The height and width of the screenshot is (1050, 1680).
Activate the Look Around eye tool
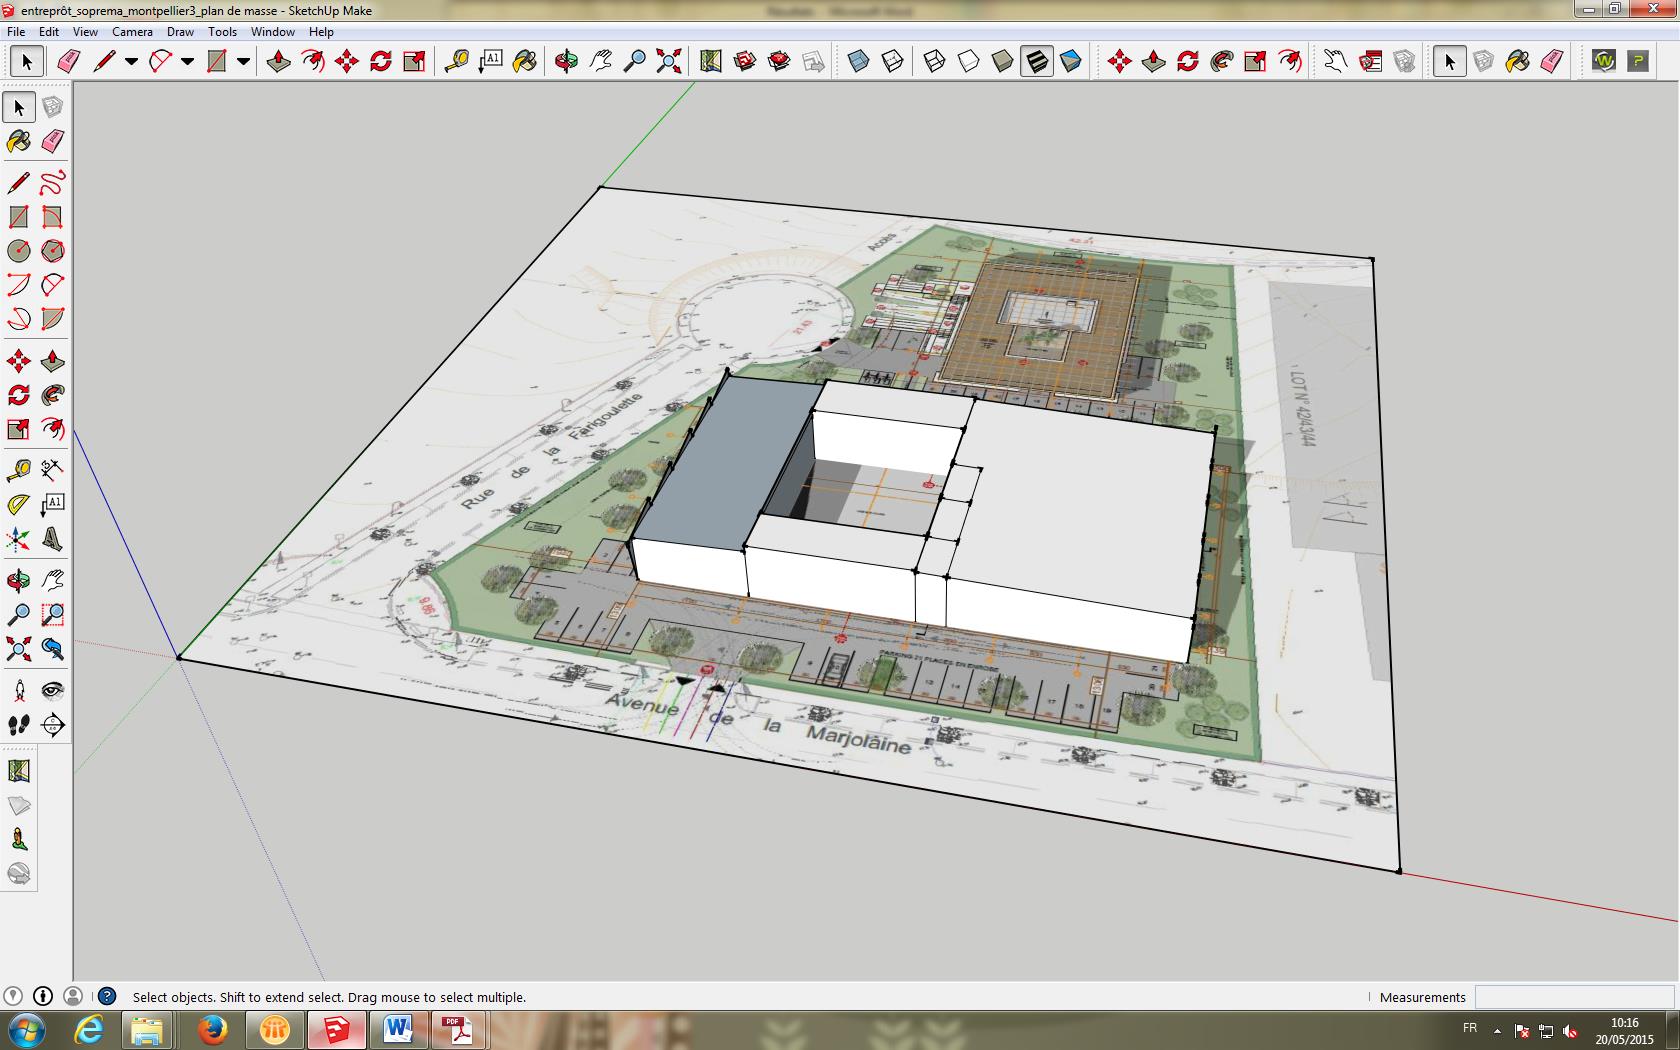pyautogui.click(x=53, y=691)
